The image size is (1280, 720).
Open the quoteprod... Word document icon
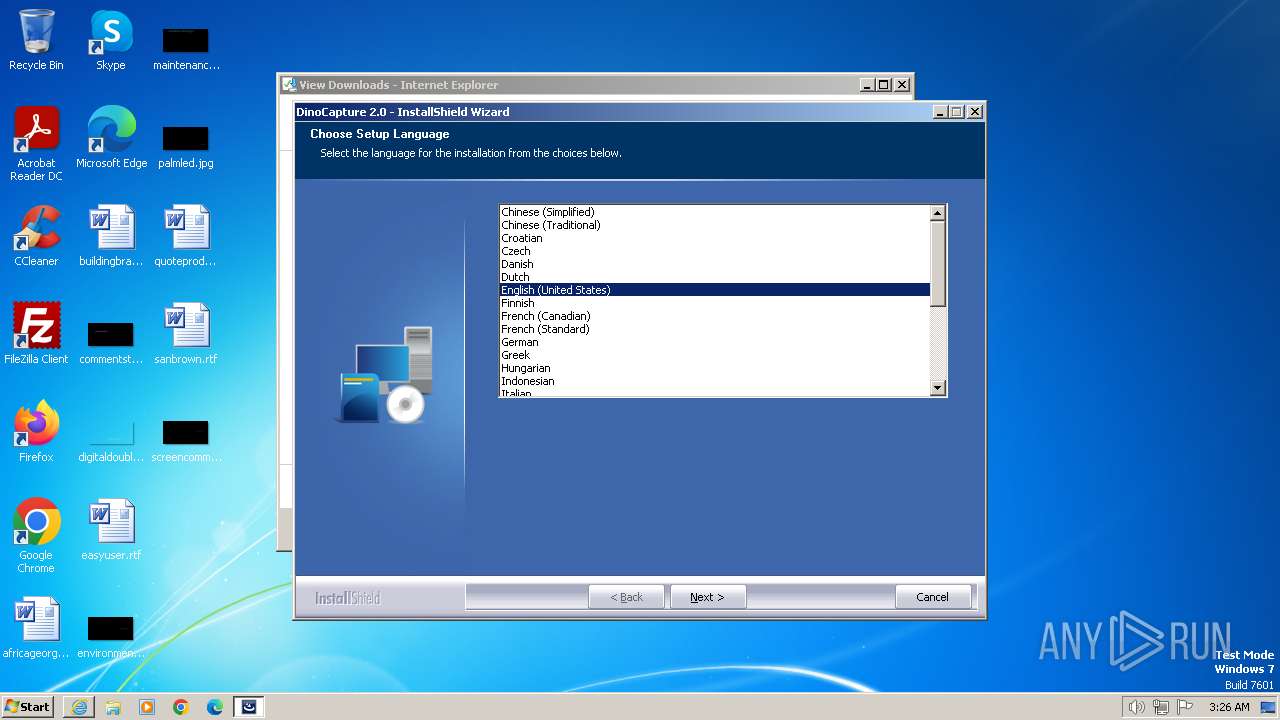(186, 236)
